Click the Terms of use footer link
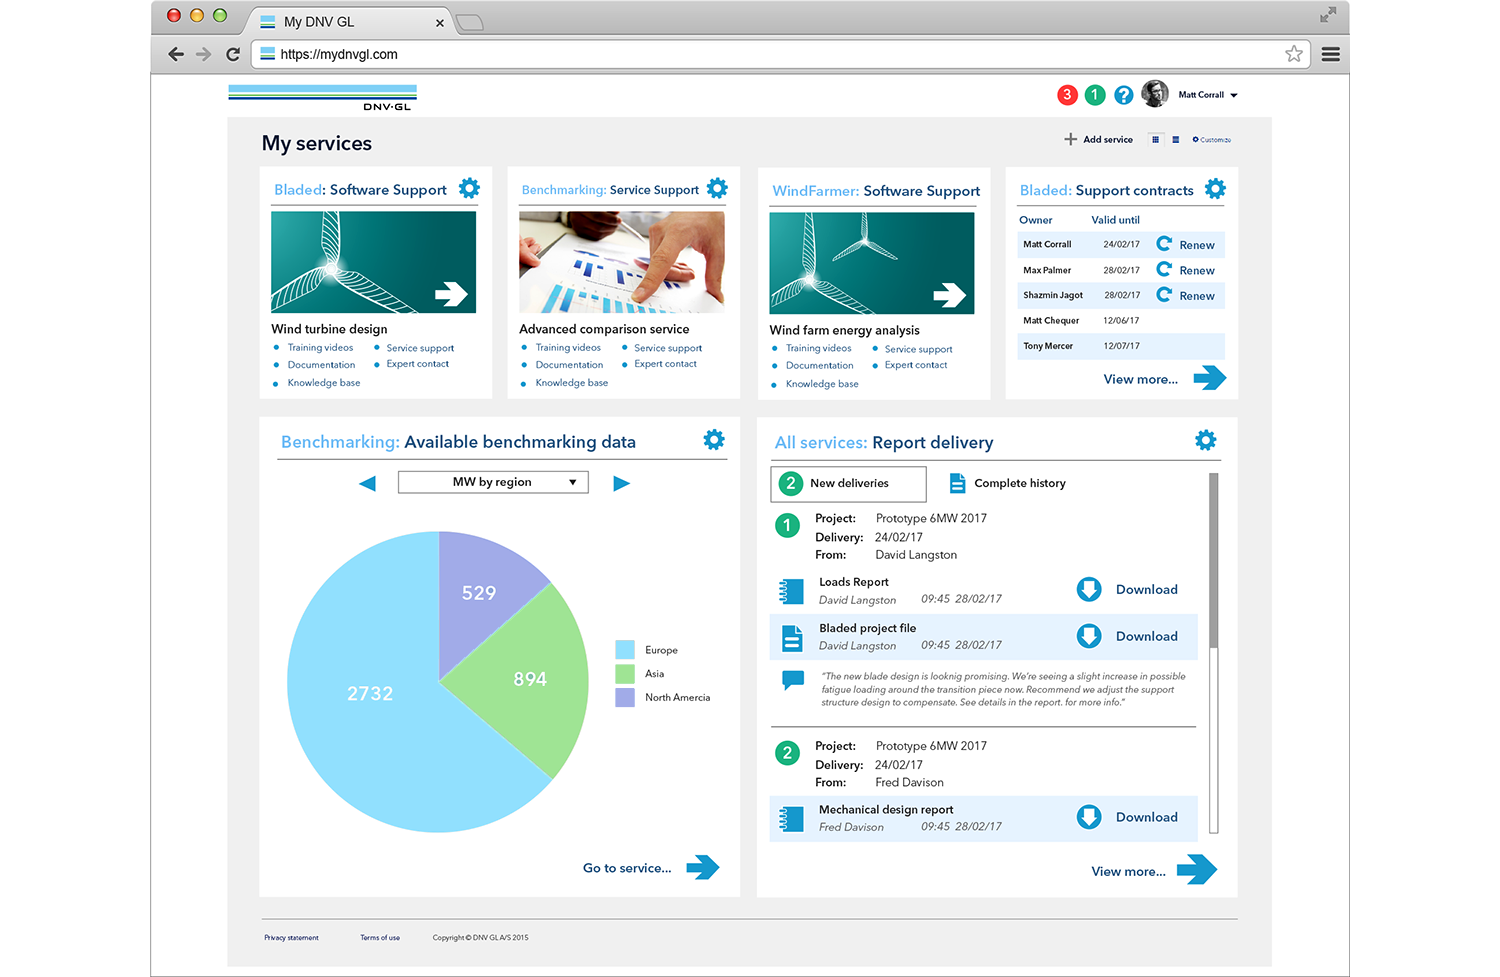The height and width of the screenshot is (977, 1500). 380,938
